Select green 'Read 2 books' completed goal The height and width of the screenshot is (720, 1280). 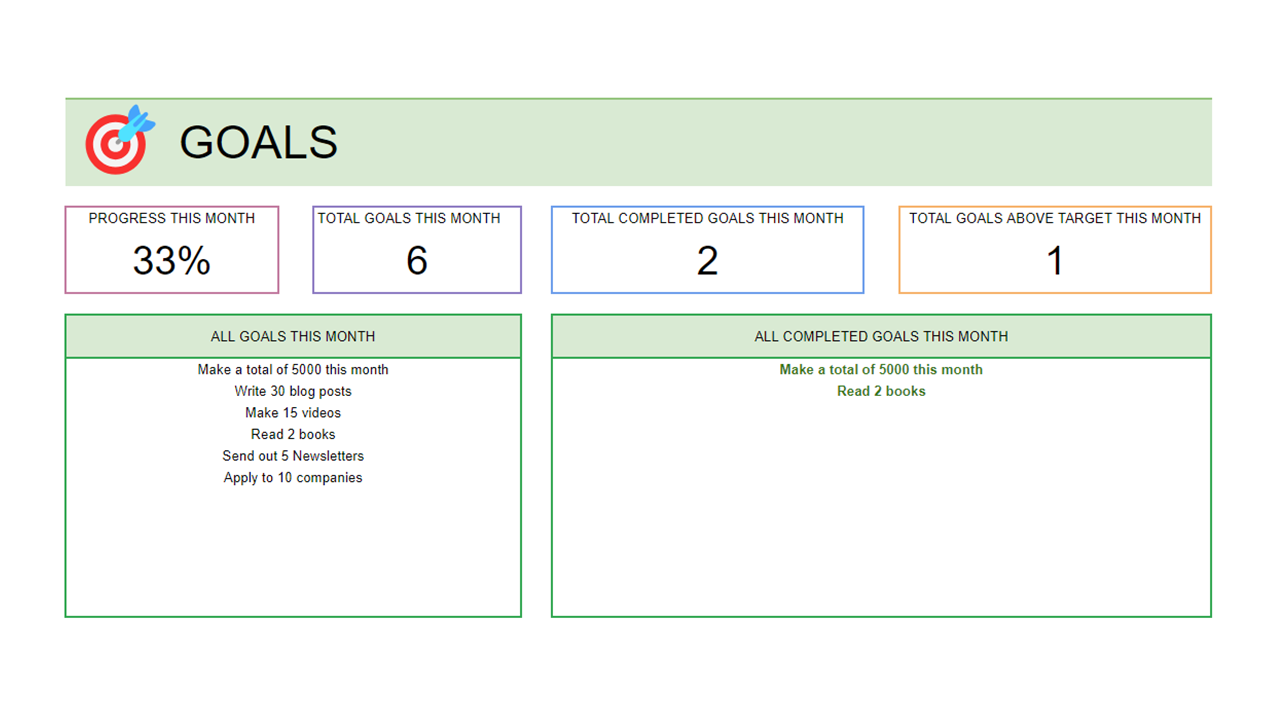[881, 391]
